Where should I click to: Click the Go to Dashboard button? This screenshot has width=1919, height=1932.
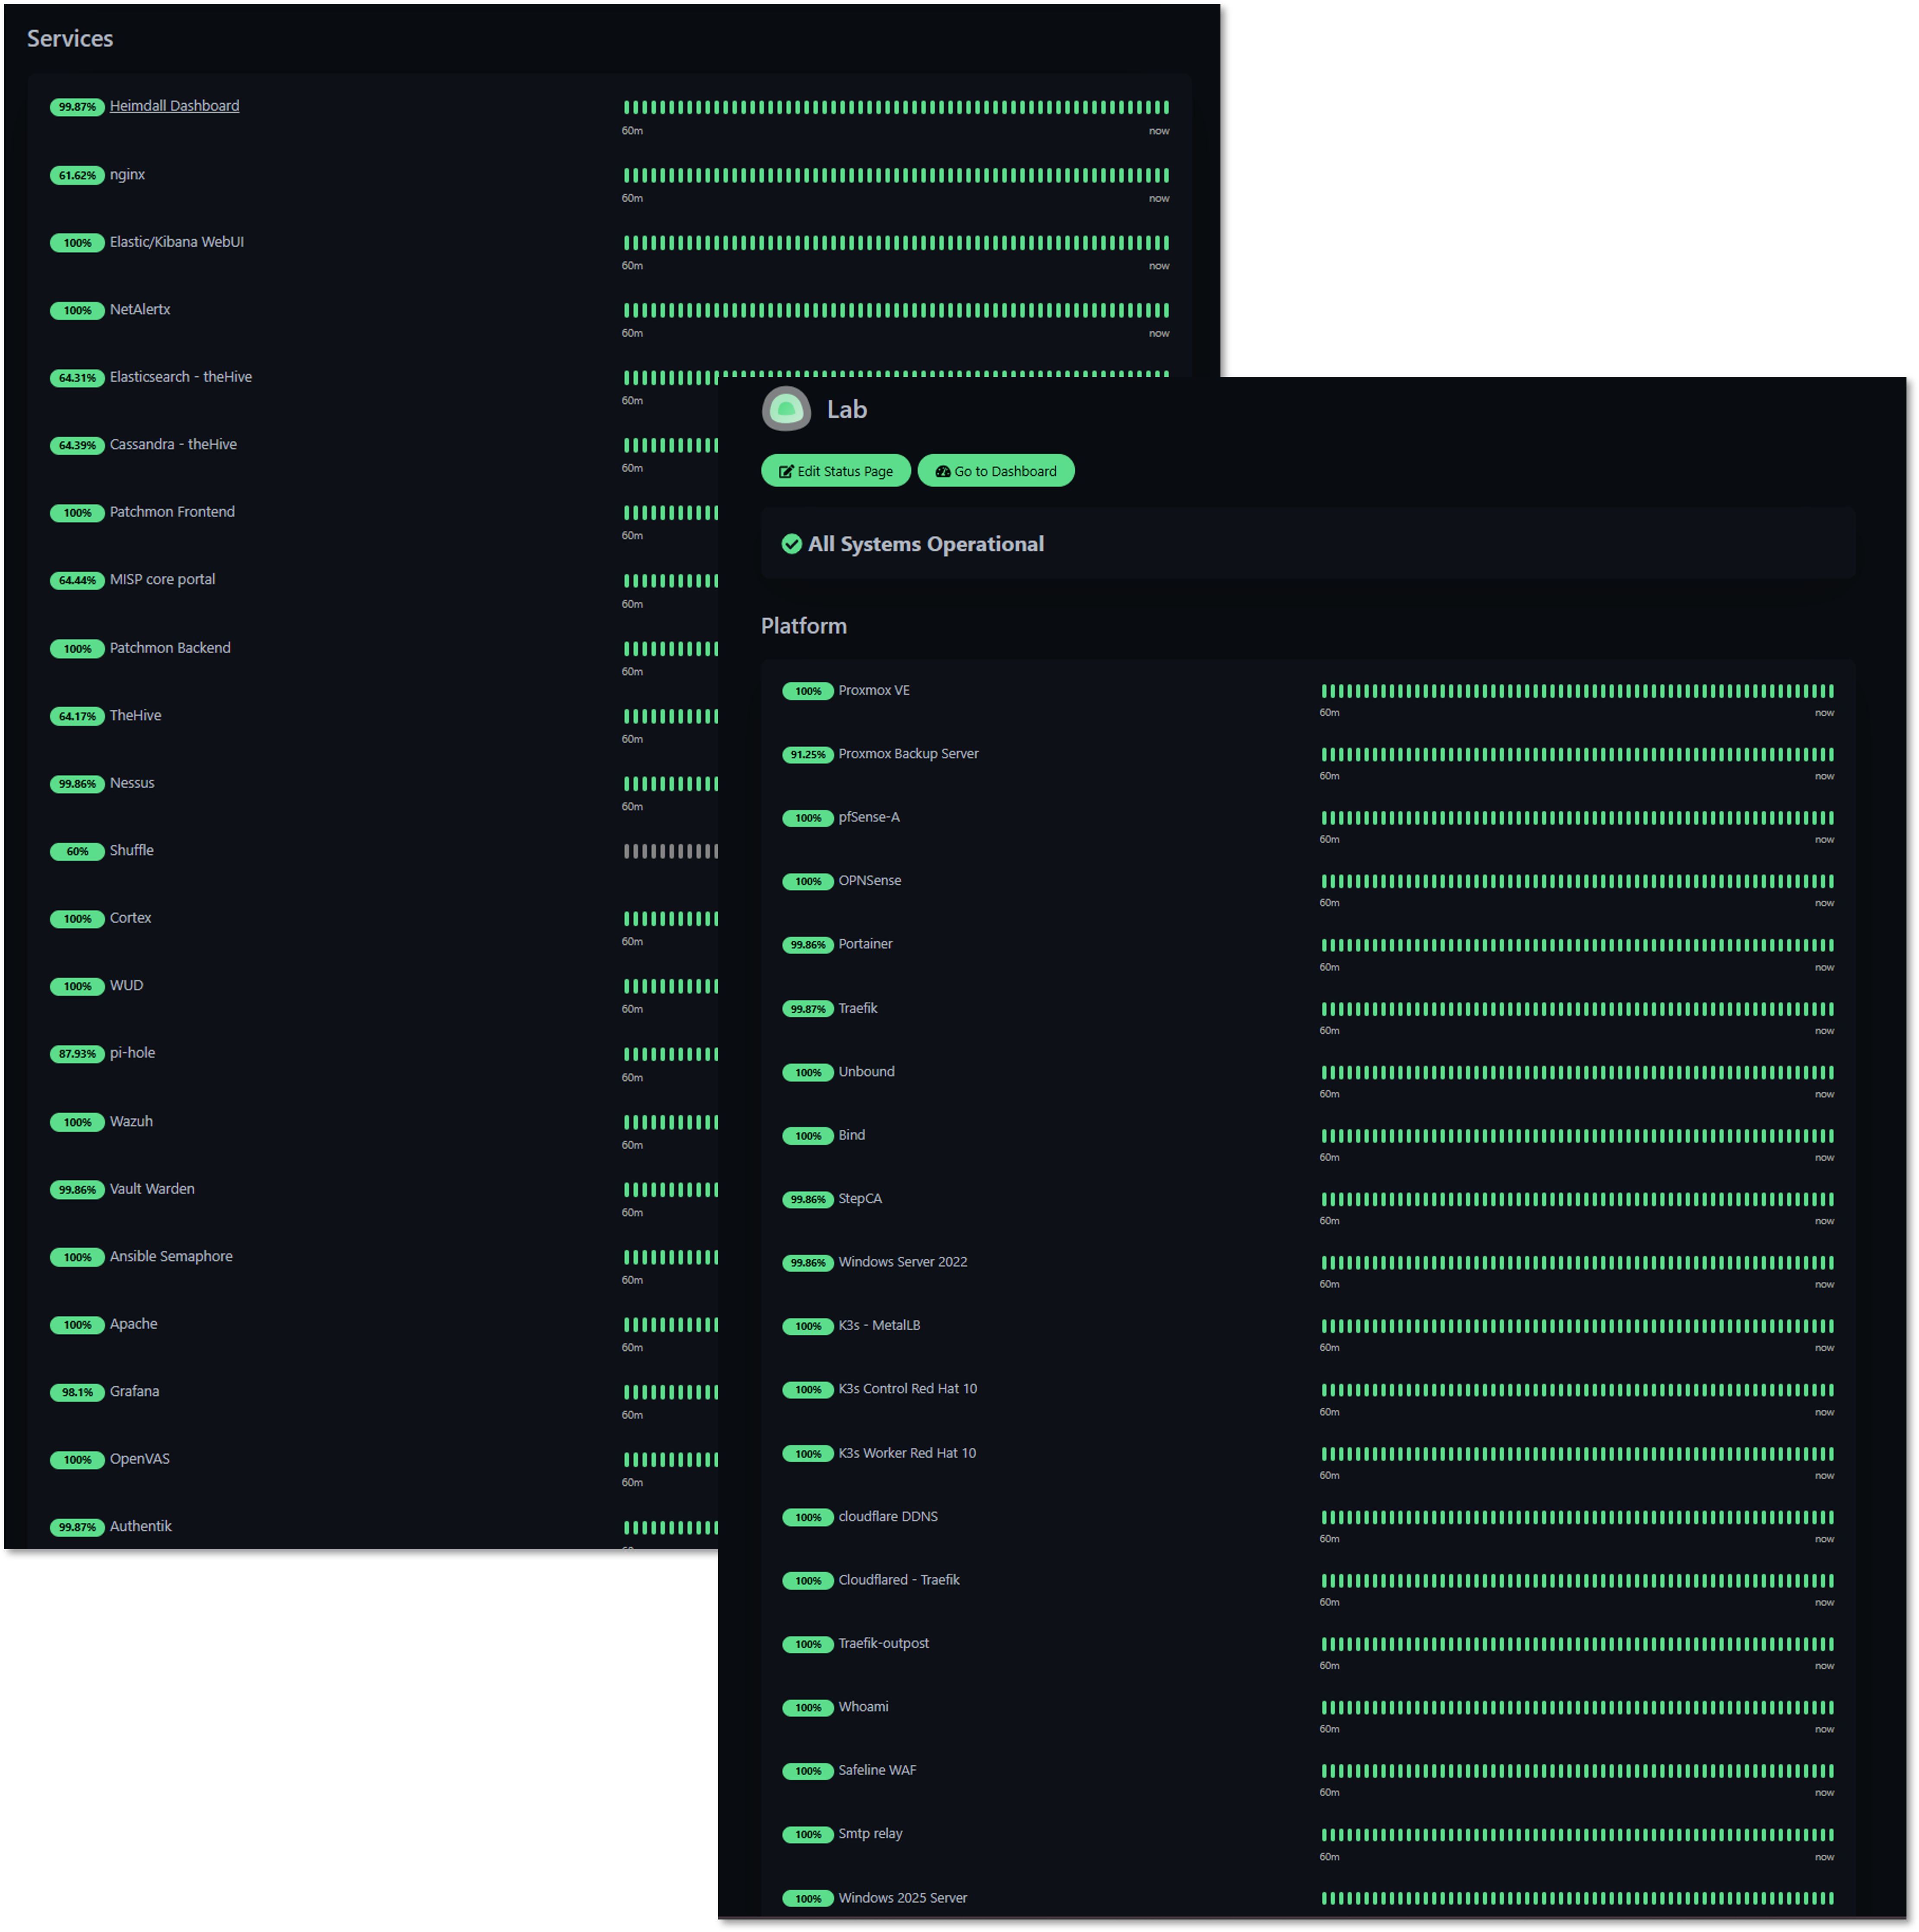(995, 470)
